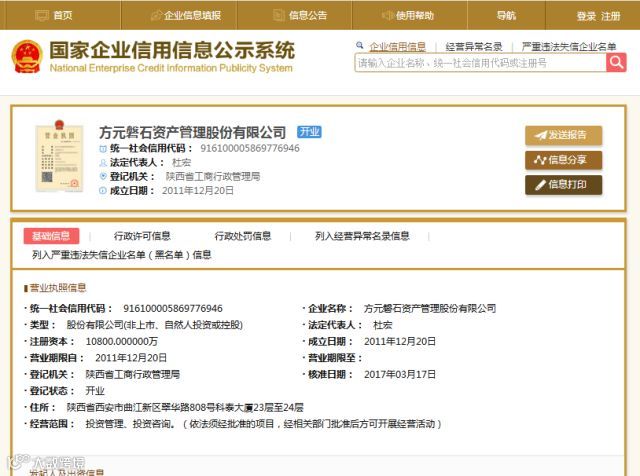
Task: Click the credit code icon in header card
Action: (103, 149)
